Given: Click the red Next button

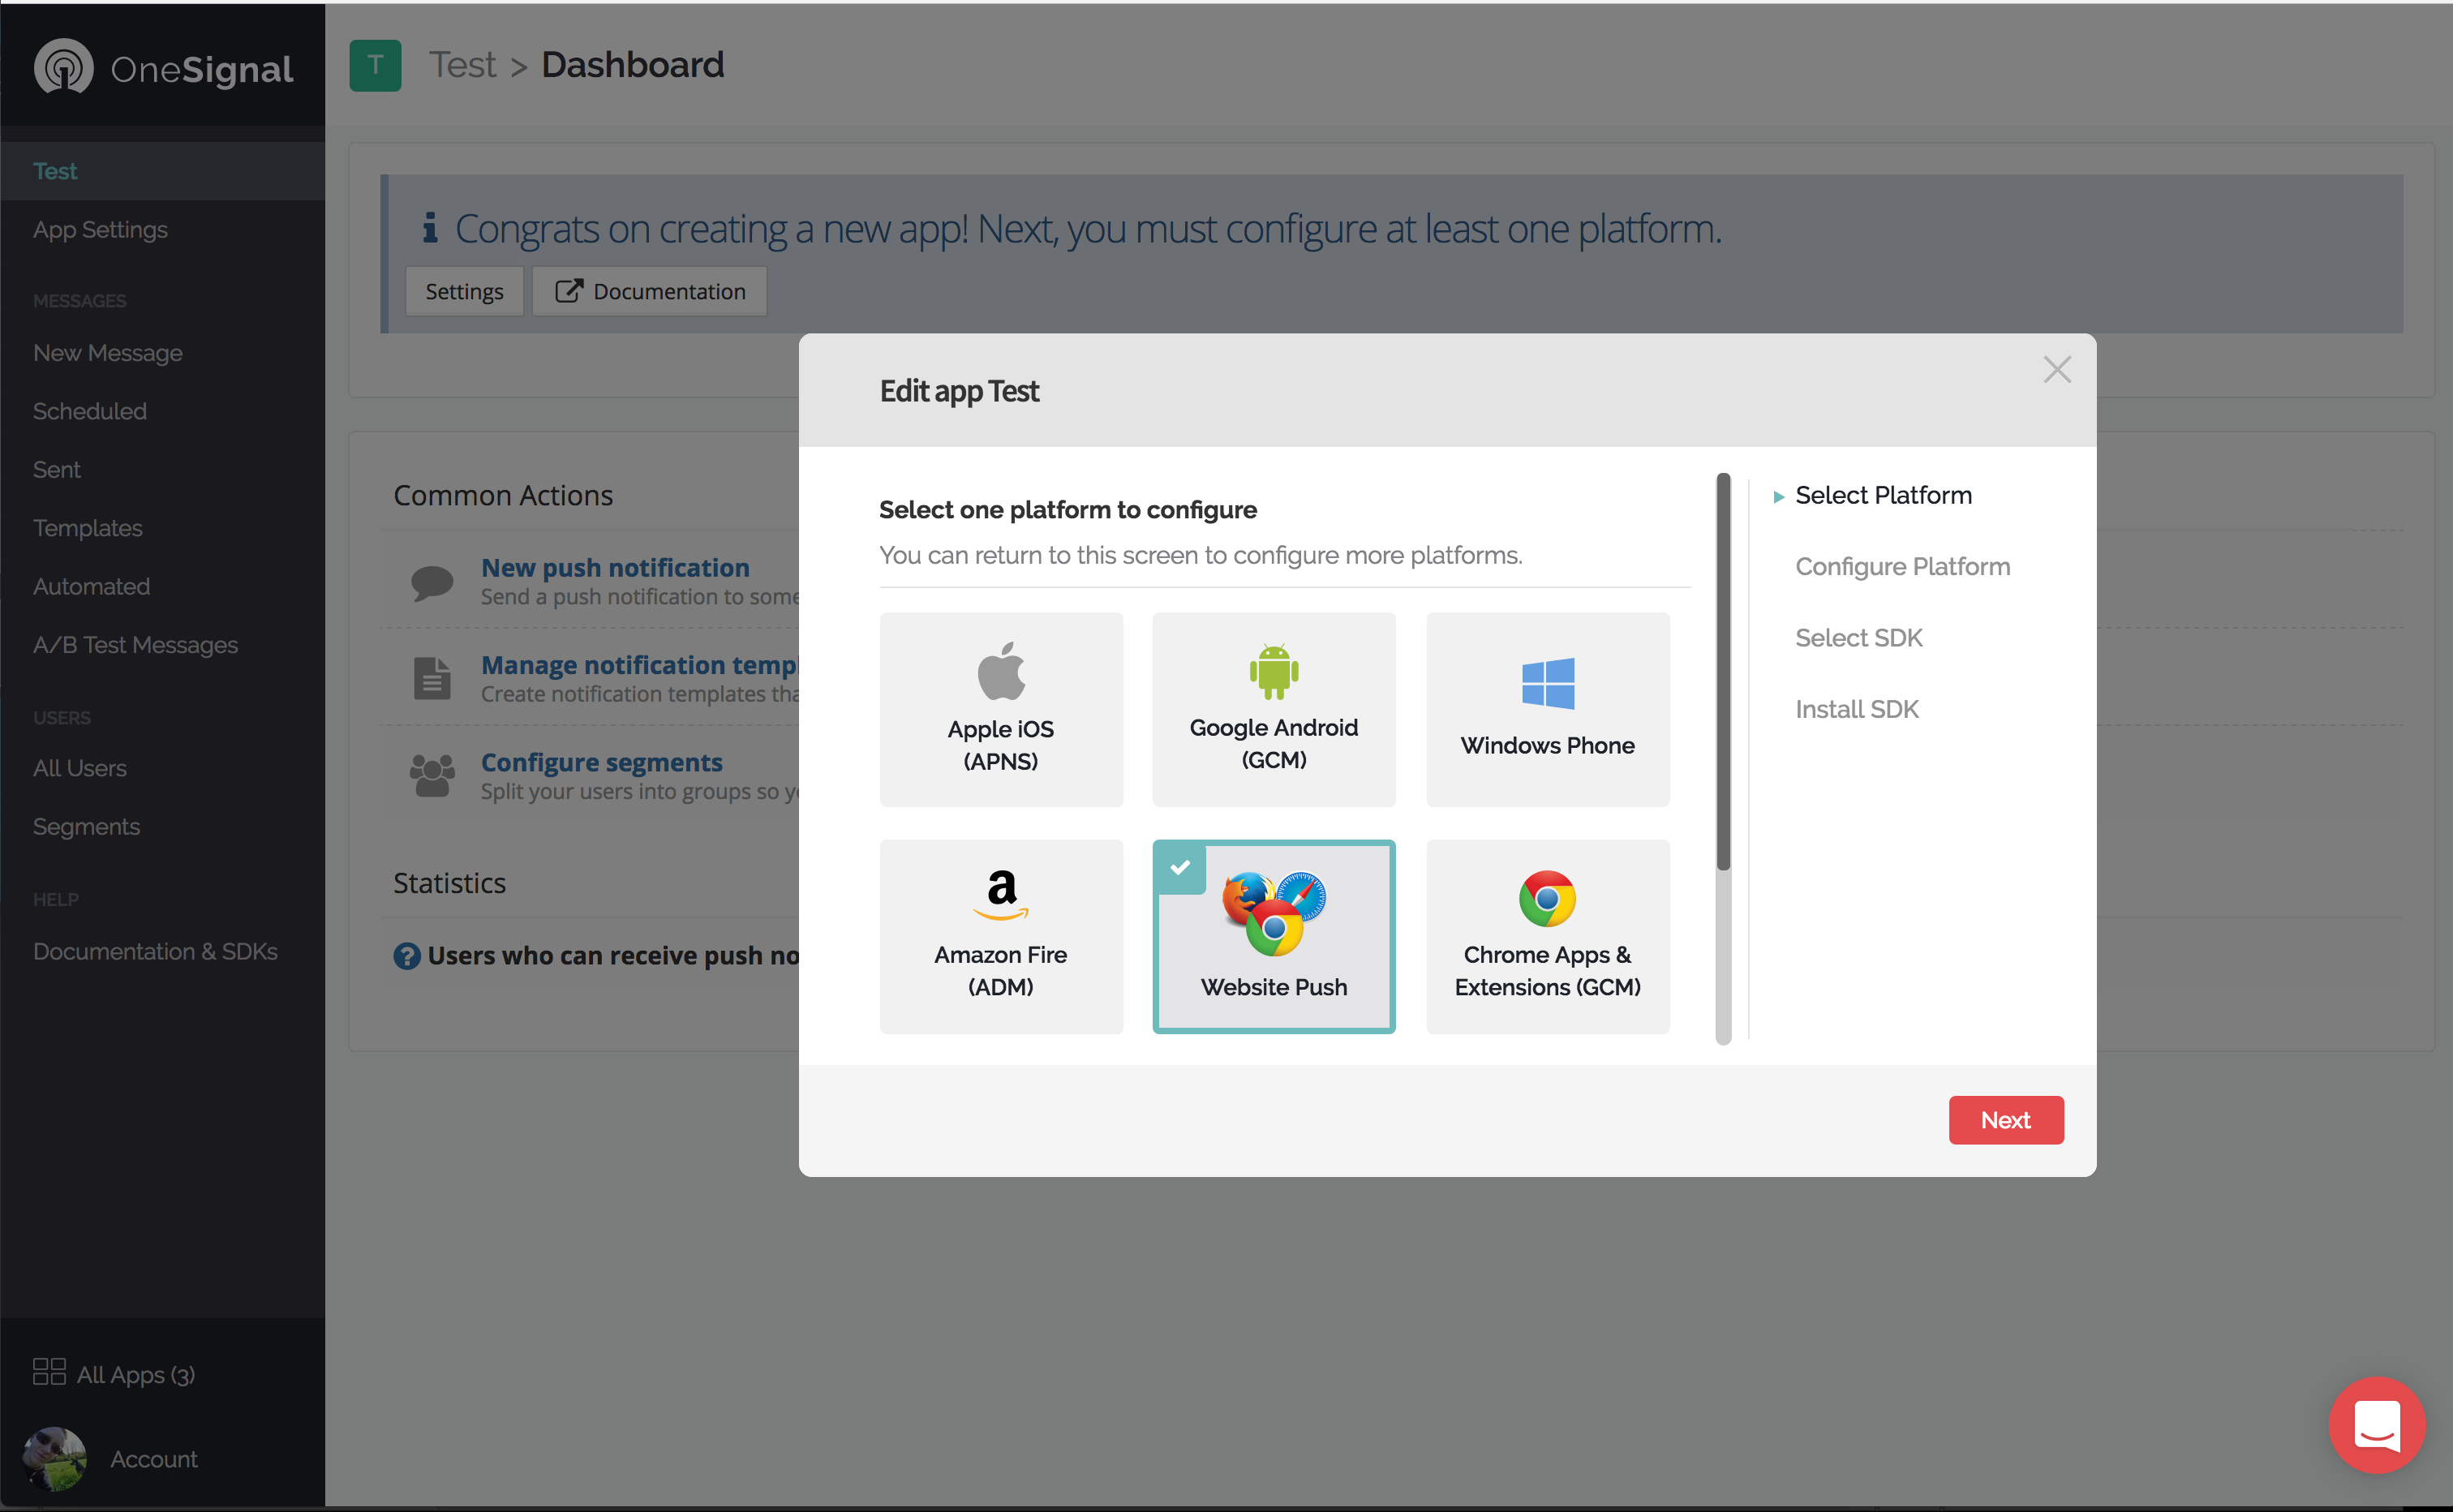Looking at the screenshot, I should [2005, 1120].
